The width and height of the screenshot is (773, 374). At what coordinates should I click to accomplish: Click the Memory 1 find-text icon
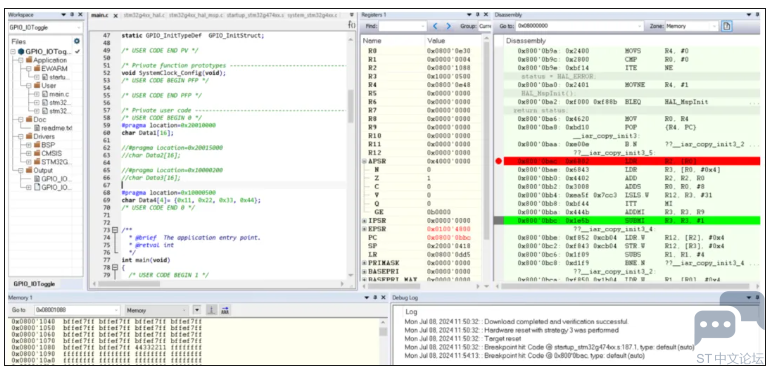225,310
